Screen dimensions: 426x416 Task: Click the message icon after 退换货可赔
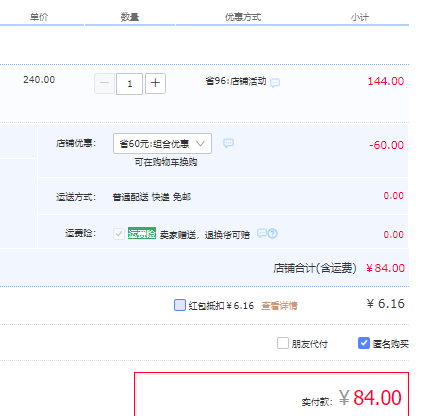coord(262,233)
